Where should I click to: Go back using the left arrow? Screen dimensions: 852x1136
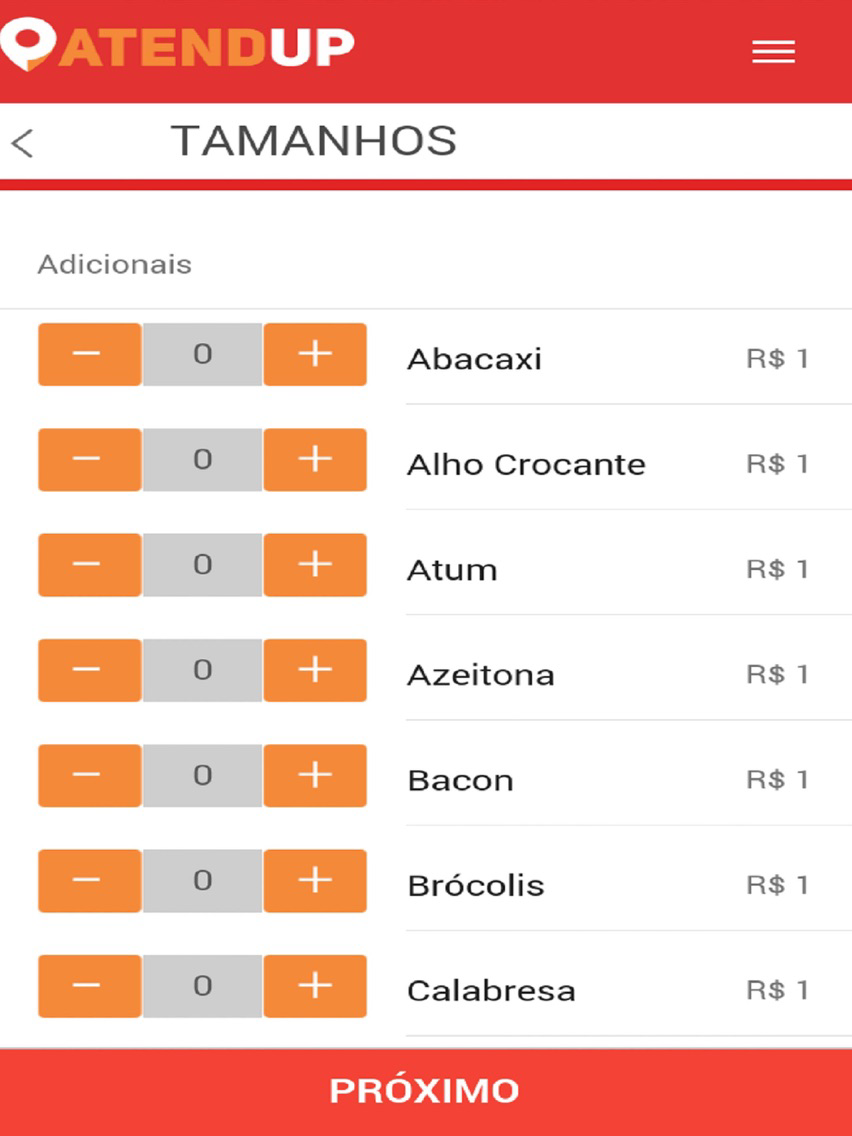click(x=22, y=143)
